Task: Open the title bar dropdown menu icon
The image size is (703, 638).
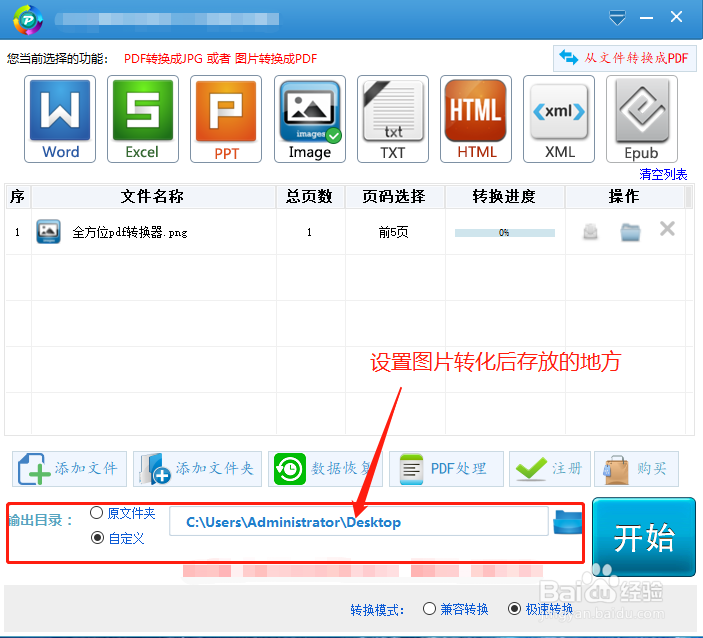Action: point(617,18)
